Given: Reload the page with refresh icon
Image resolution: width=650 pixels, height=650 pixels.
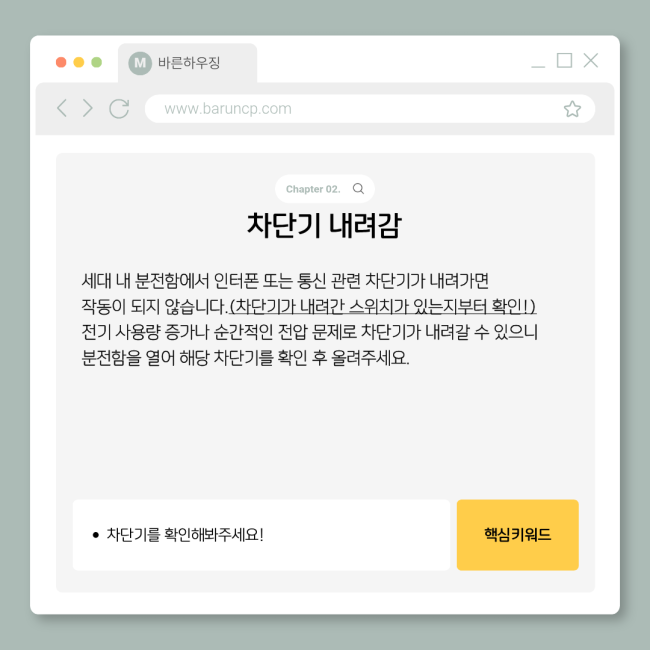Looking at the screenshot, I should [119, 109].
